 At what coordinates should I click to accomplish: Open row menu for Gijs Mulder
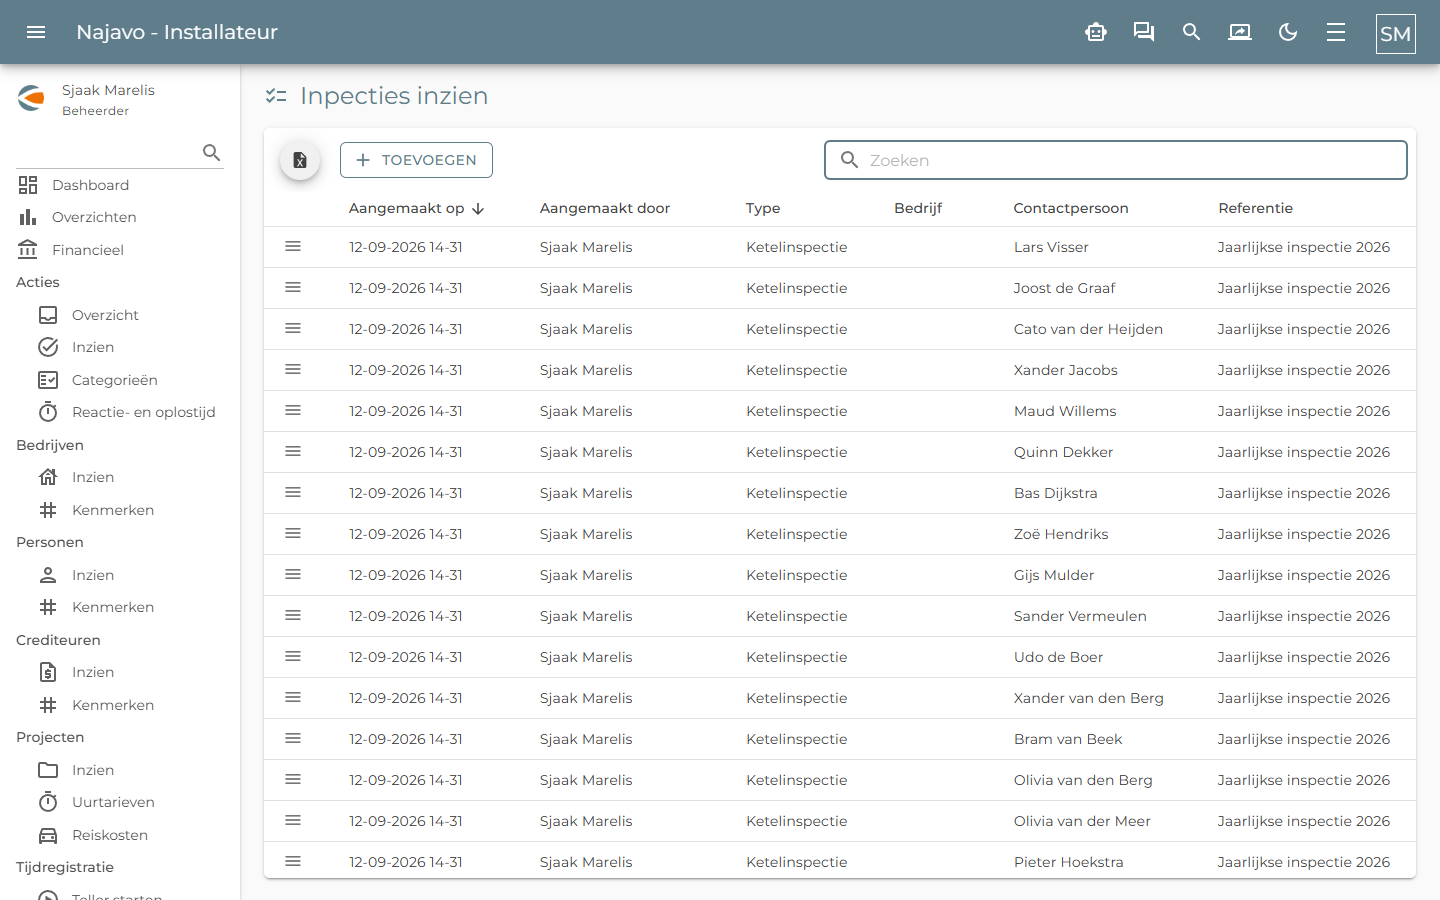293,574
